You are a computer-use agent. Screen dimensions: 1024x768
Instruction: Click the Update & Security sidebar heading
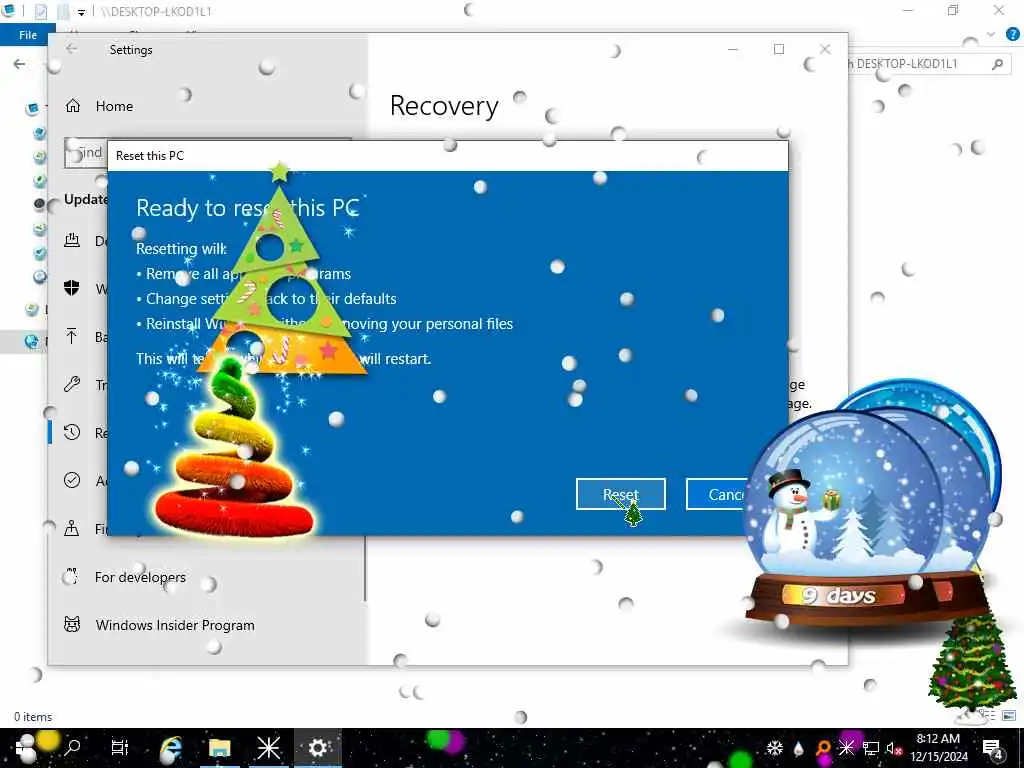pyautogui.click(x=86, y=199)
